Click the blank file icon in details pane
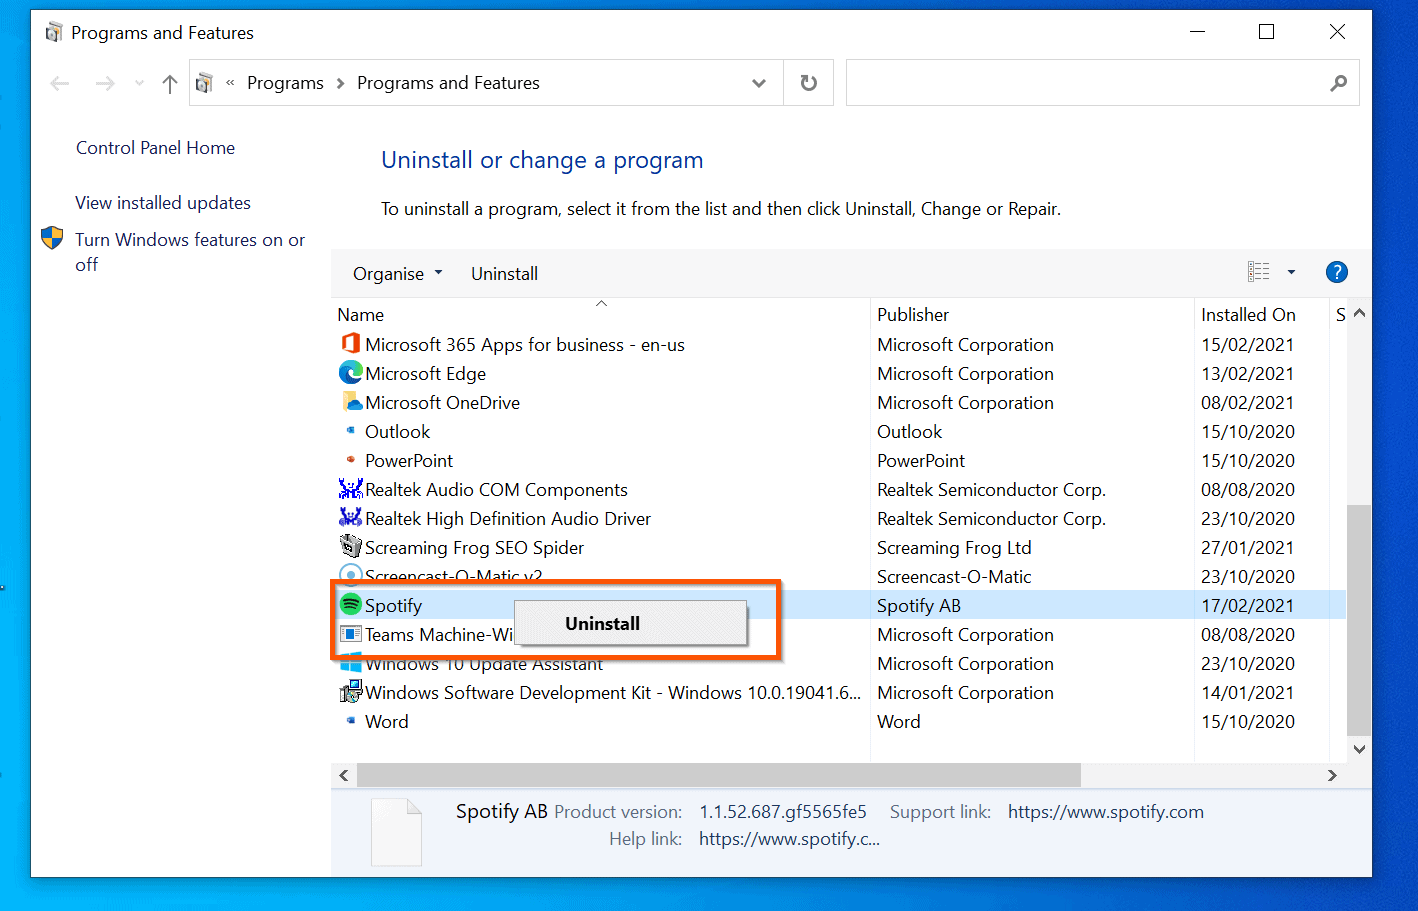The height and width of the screenshot is (911, 1418). pyautogui.click(x=396, y=831)
